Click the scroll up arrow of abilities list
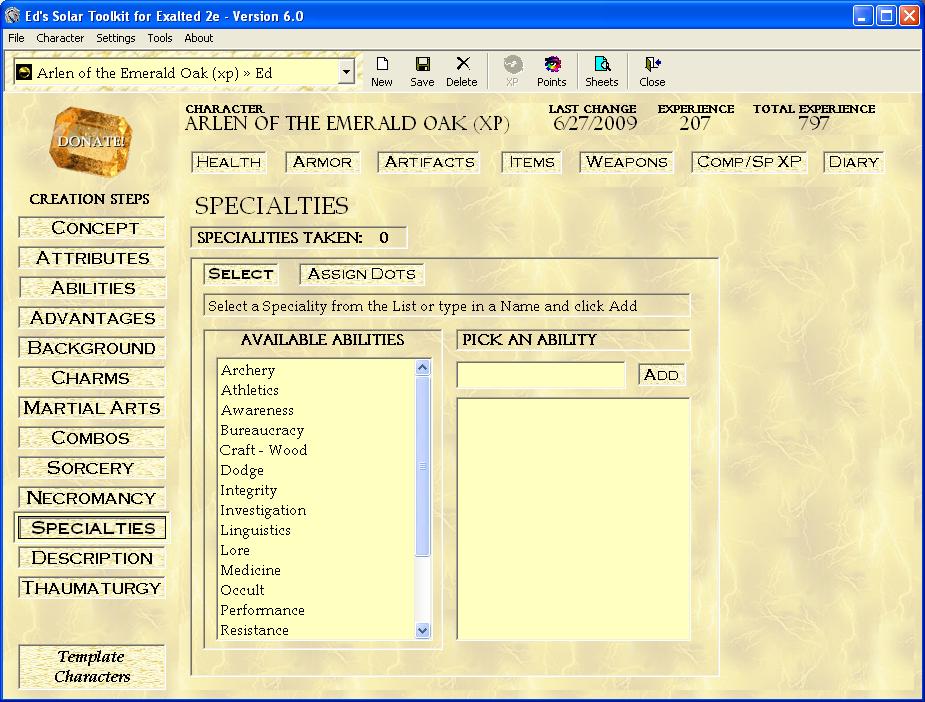This screenshot has height=702, width=925. 422,368
